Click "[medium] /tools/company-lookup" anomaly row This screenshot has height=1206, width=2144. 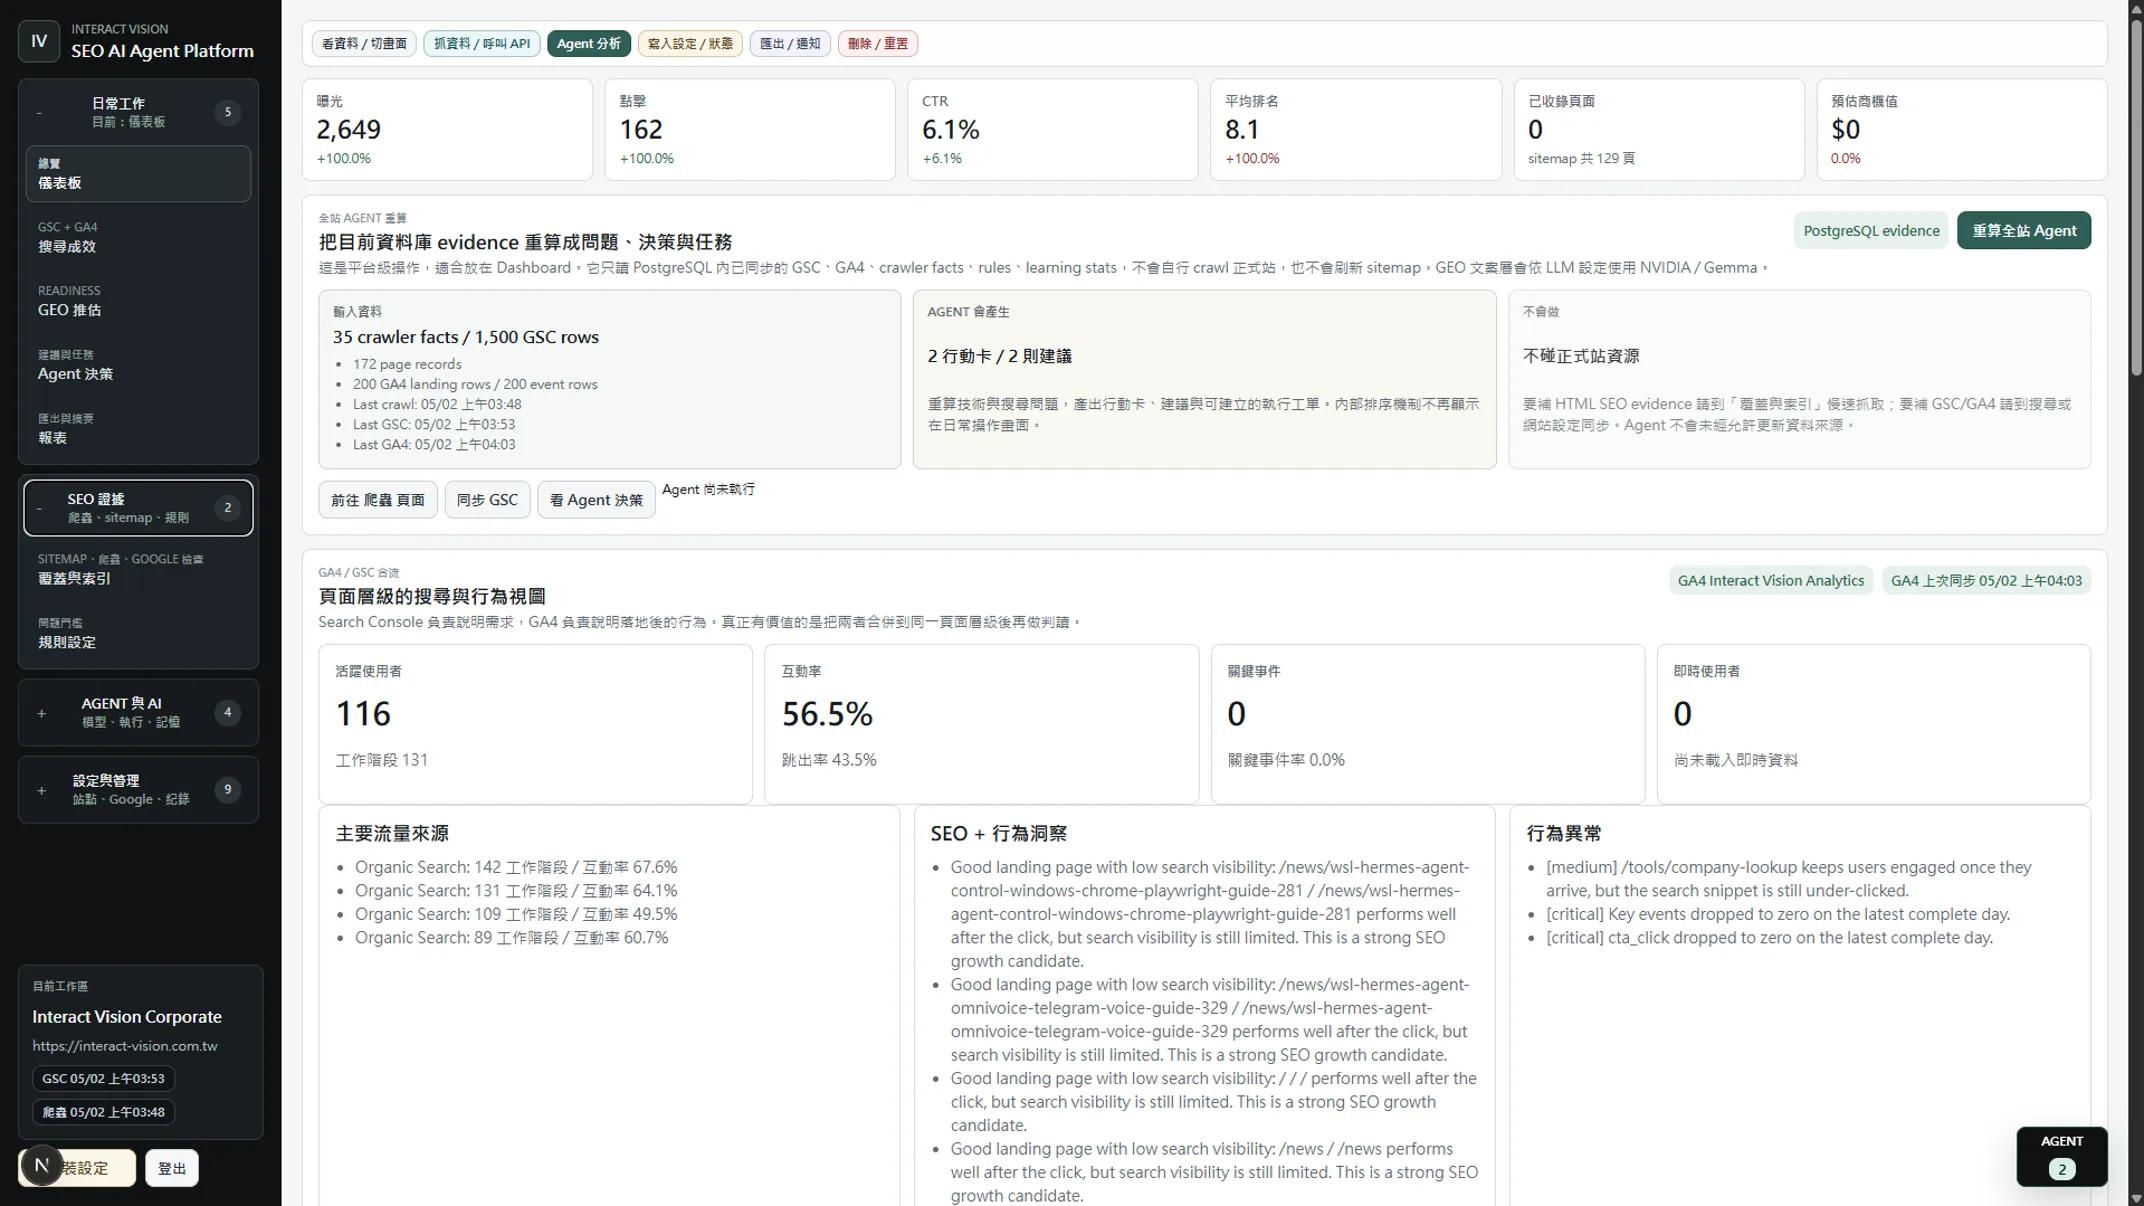1789,879
